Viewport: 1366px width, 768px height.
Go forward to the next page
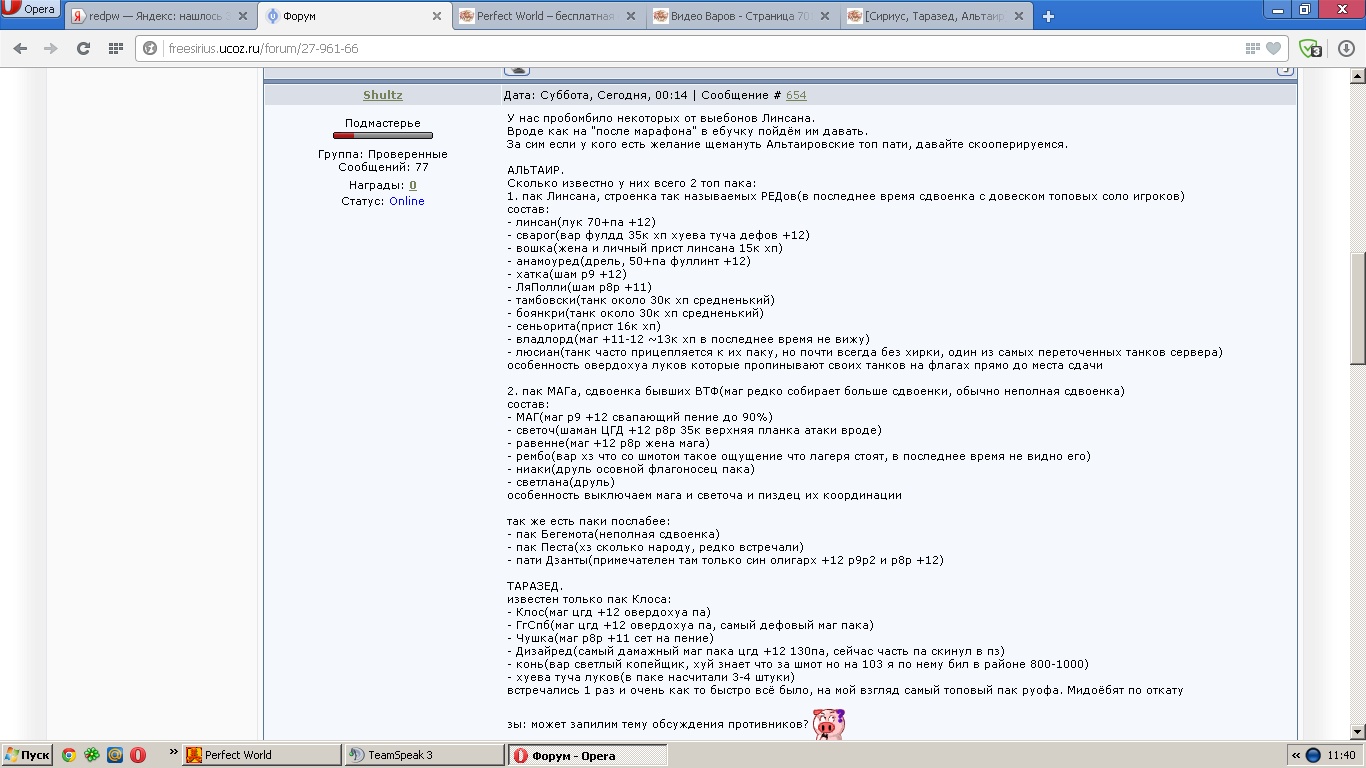(51, 48)
